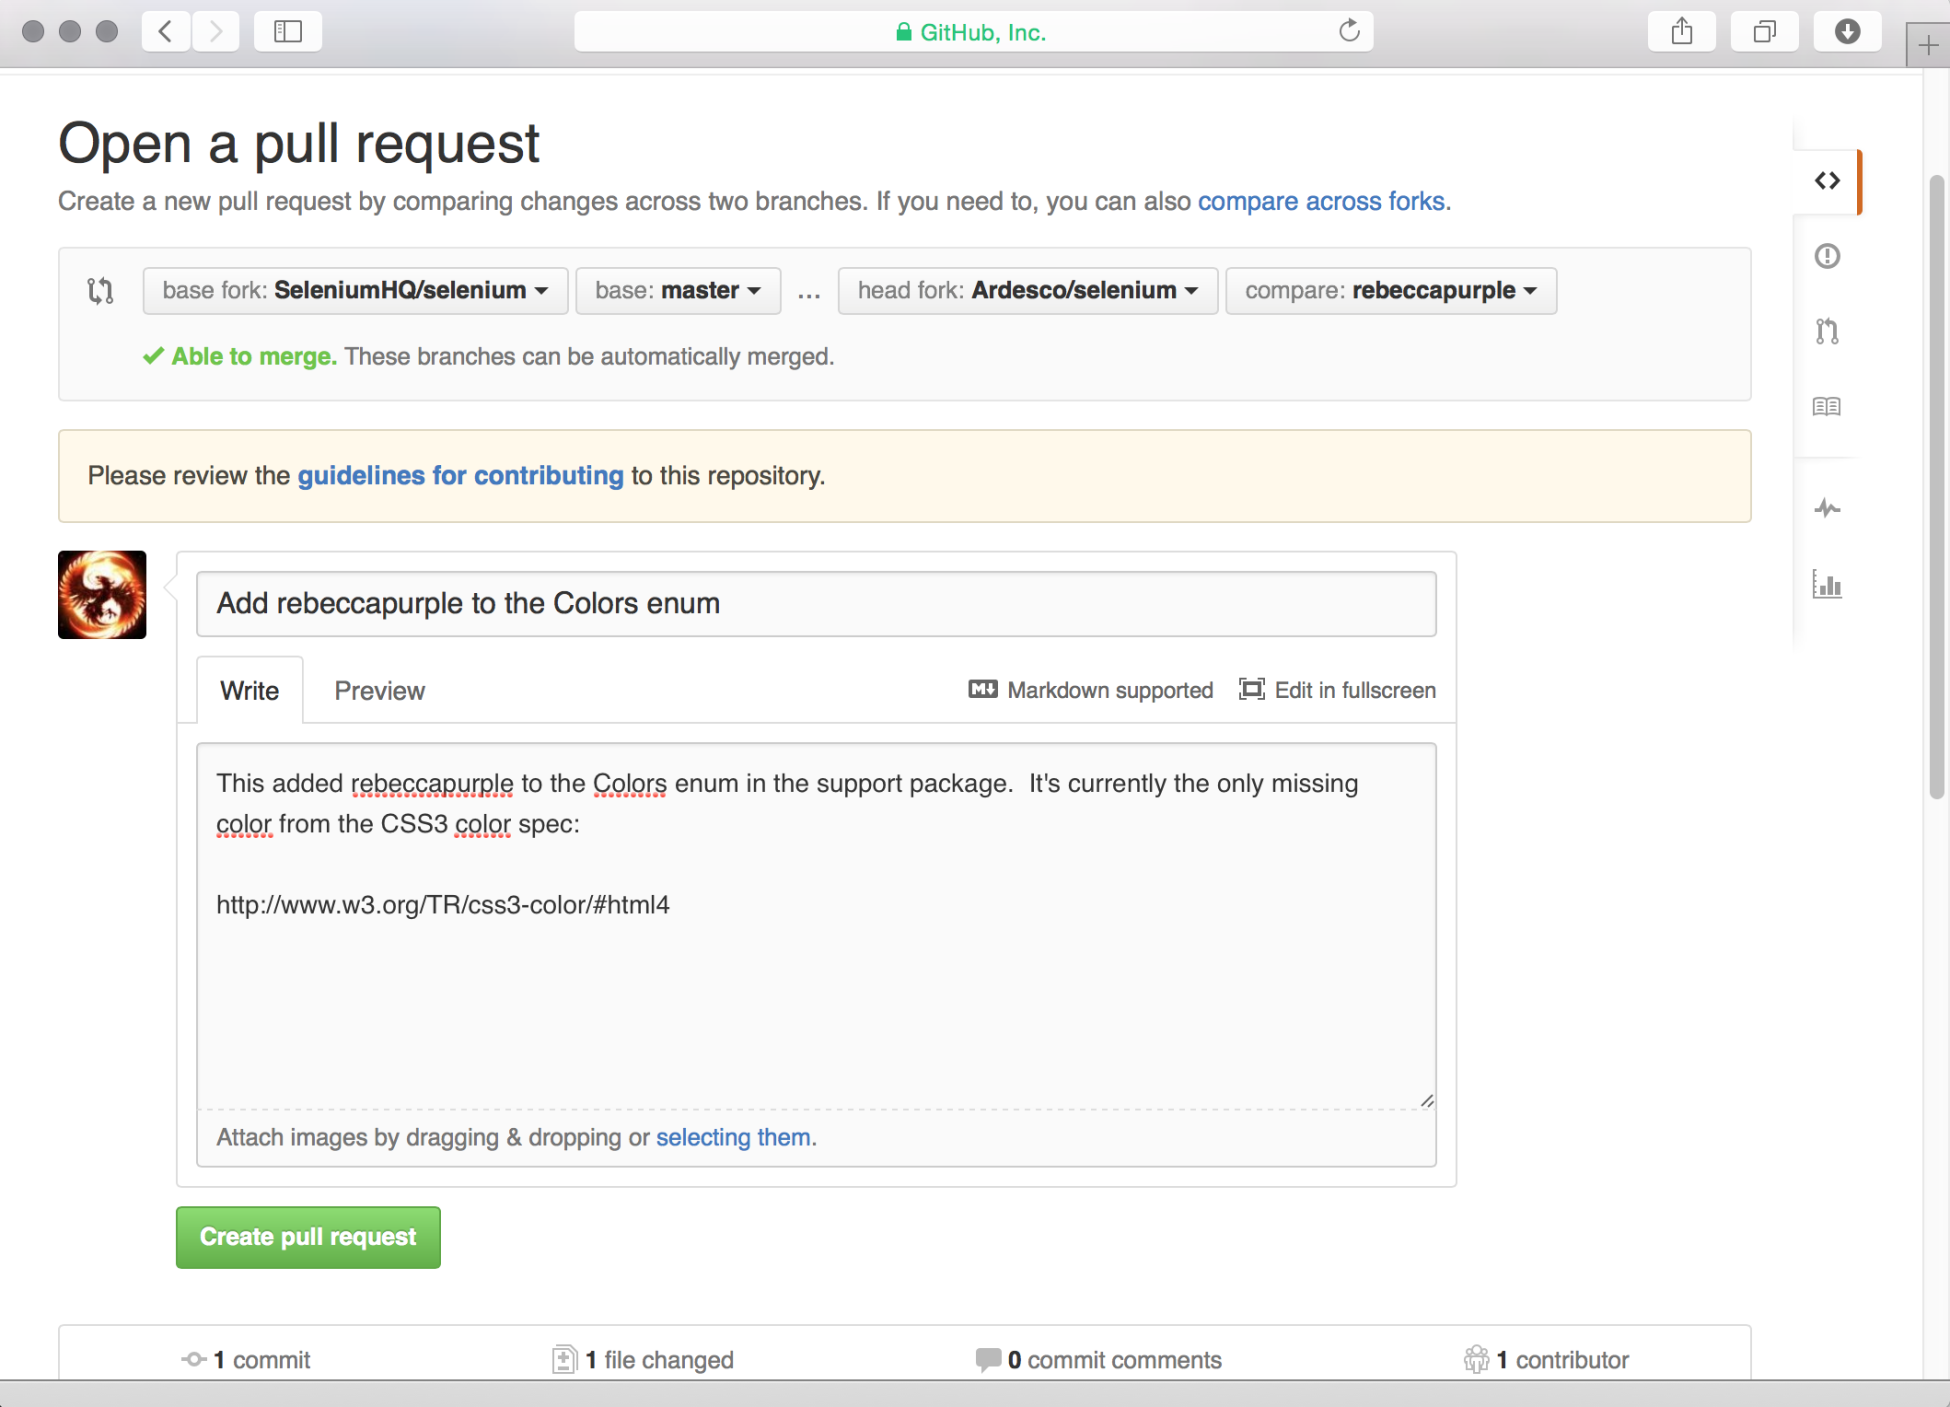Click the fullscreen edit icon
The image size is (1950, 1407).
(x=1252, y=689)
